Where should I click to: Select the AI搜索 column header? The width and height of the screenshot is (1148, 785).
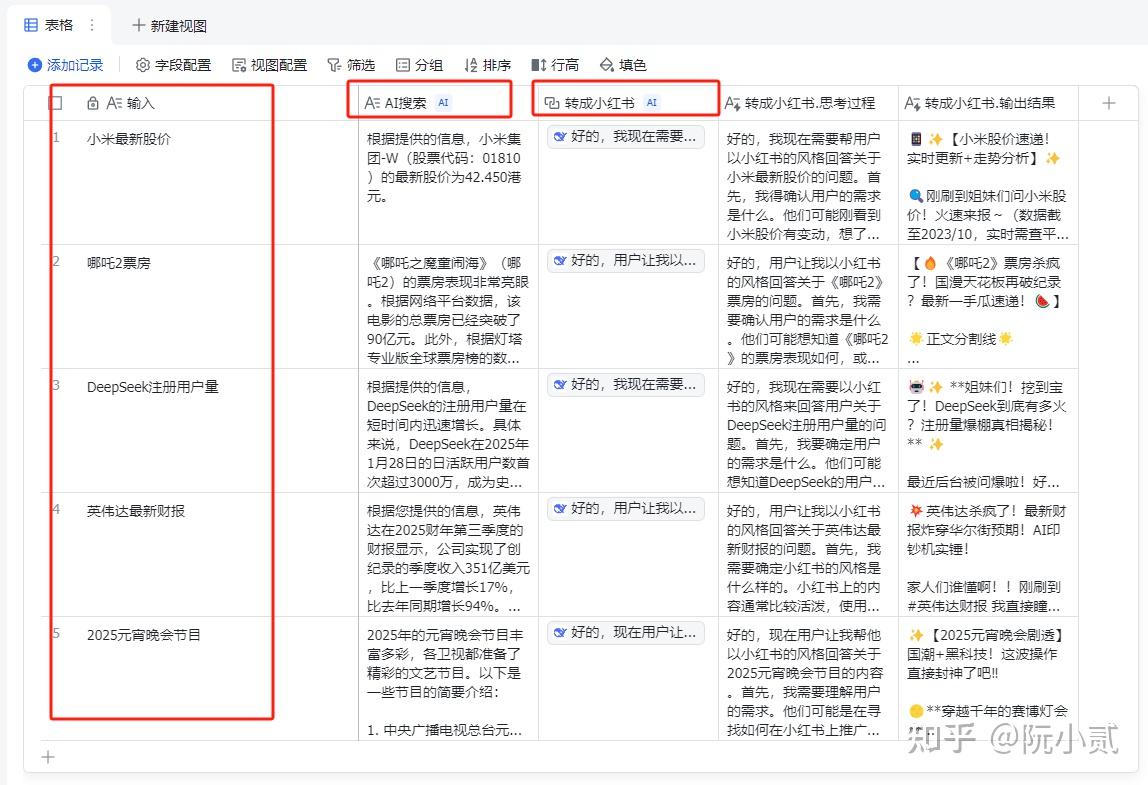pos(448,103)
